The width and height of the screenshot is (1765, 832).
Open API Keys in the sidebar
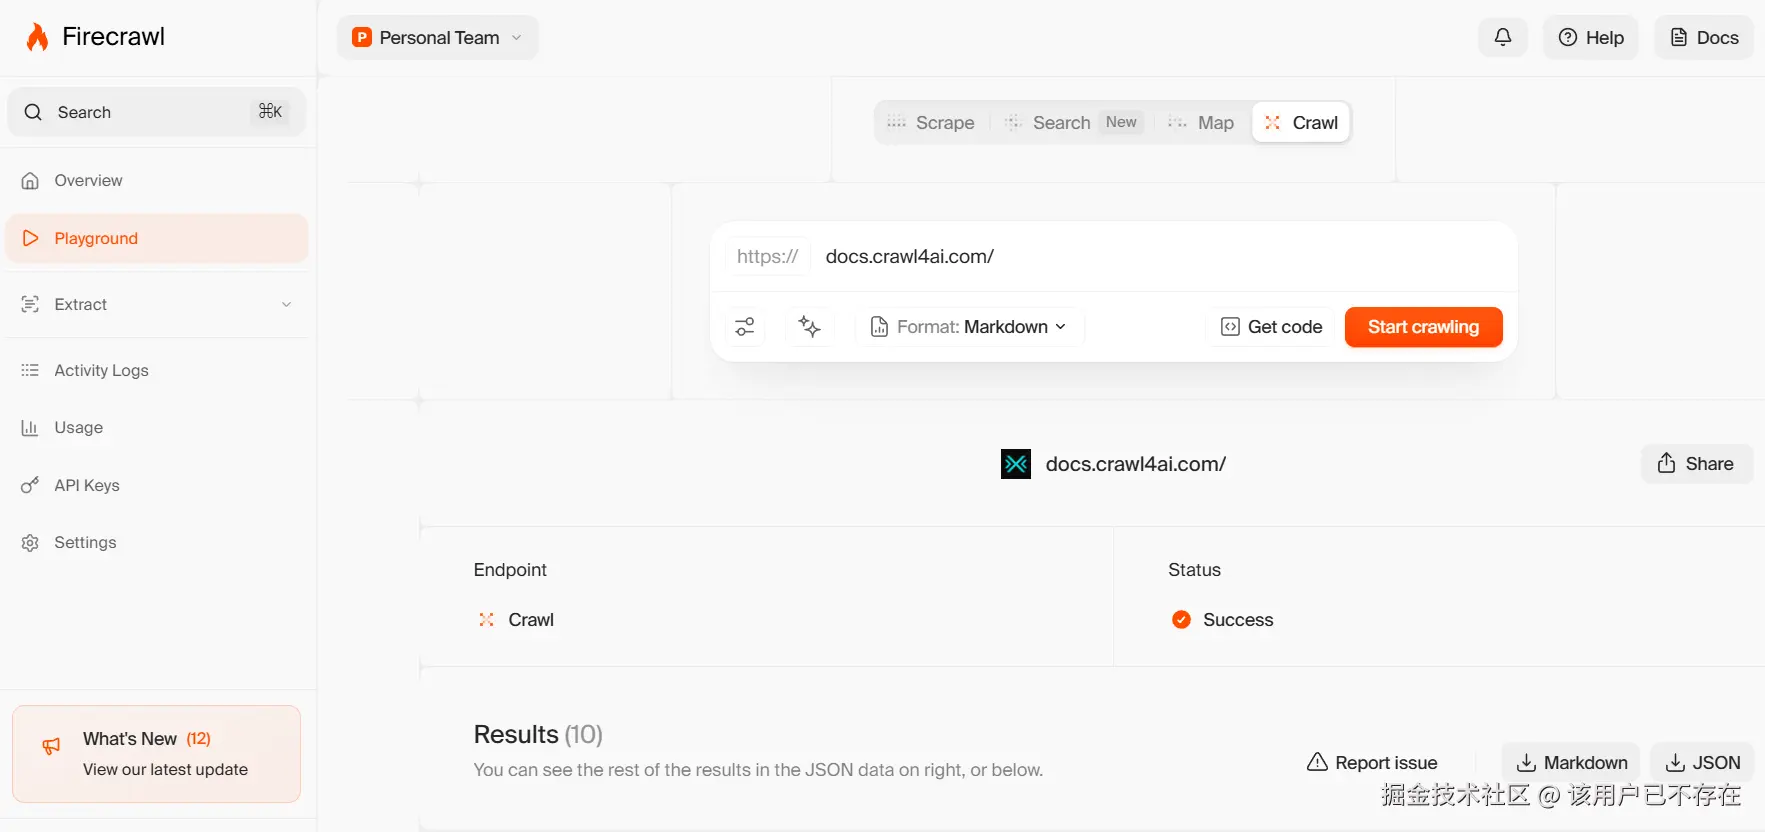click(87, 486)
